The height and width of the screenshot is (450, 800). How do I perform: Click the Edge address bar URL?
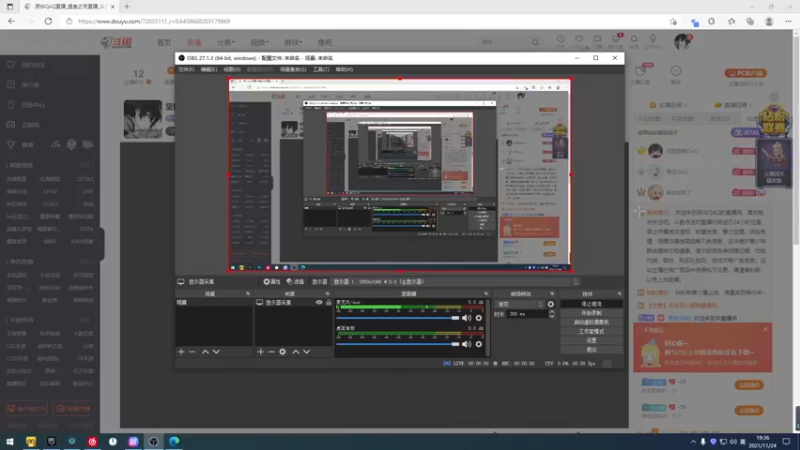click(x=154, y=21)
